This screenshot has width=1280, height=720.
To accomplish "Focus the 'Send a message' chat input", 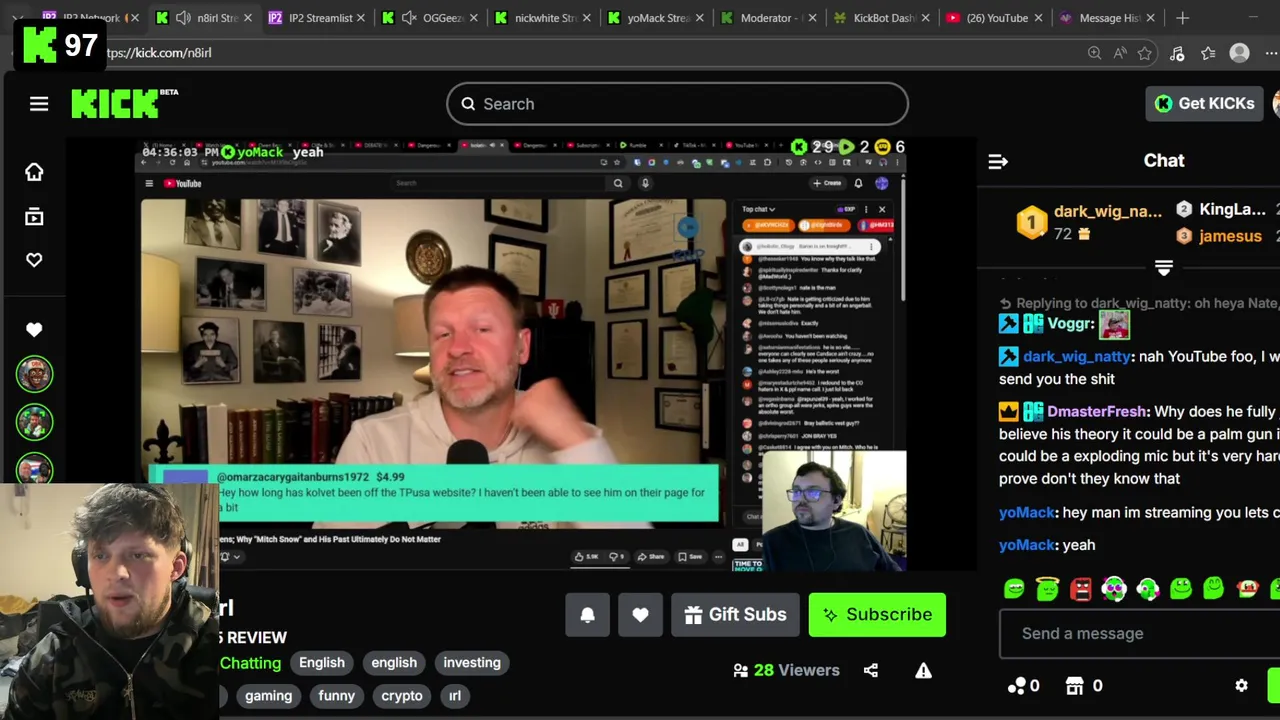I will click(1139, 633).
